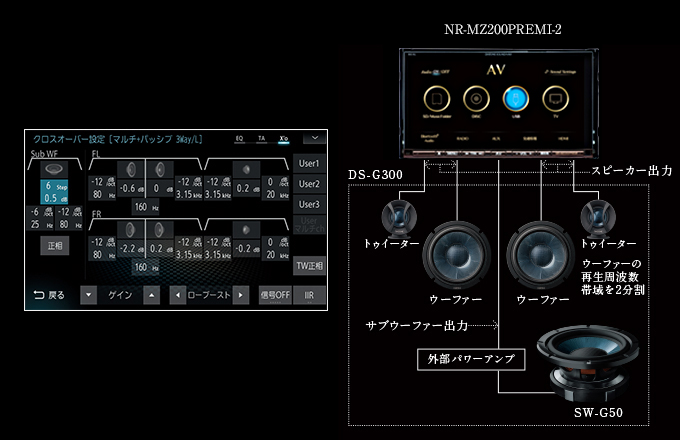
Task: Expand the top-right chevron dropdown
Action: click(x=313, y=138)
